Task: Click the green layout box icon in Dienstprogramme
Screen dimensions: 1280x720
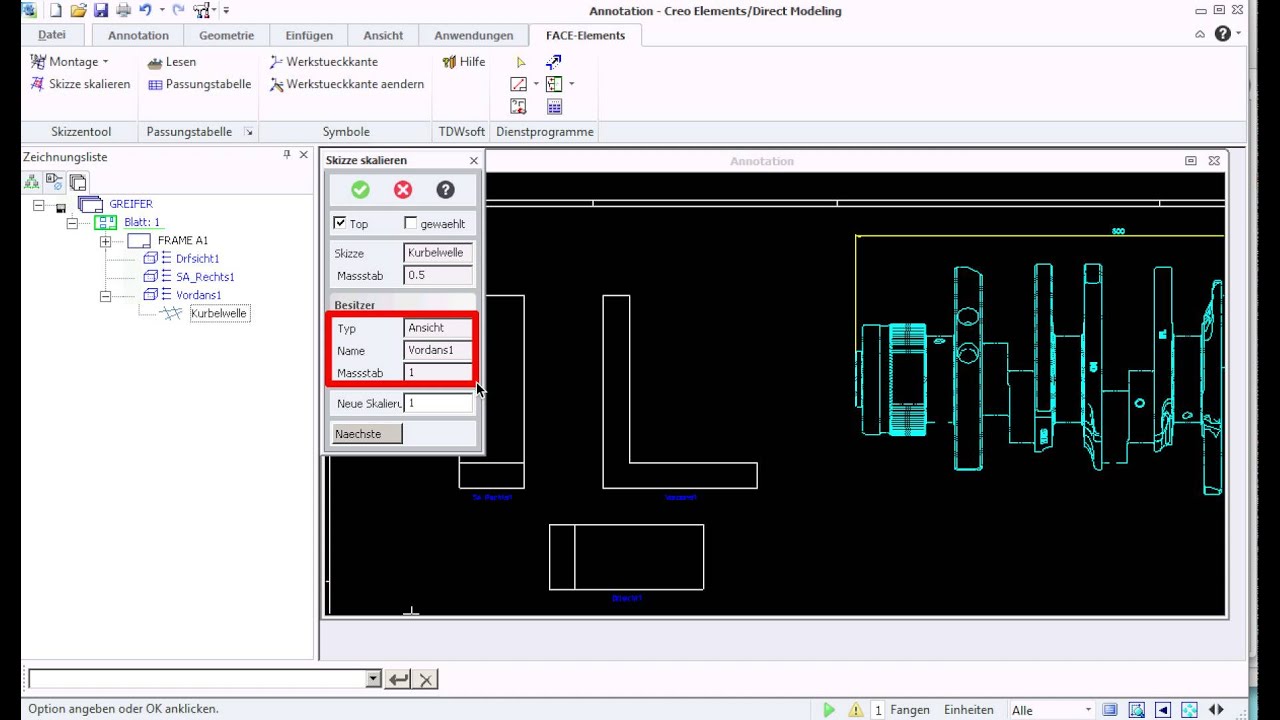Action: pyautogui.click(x=554, y=84)
